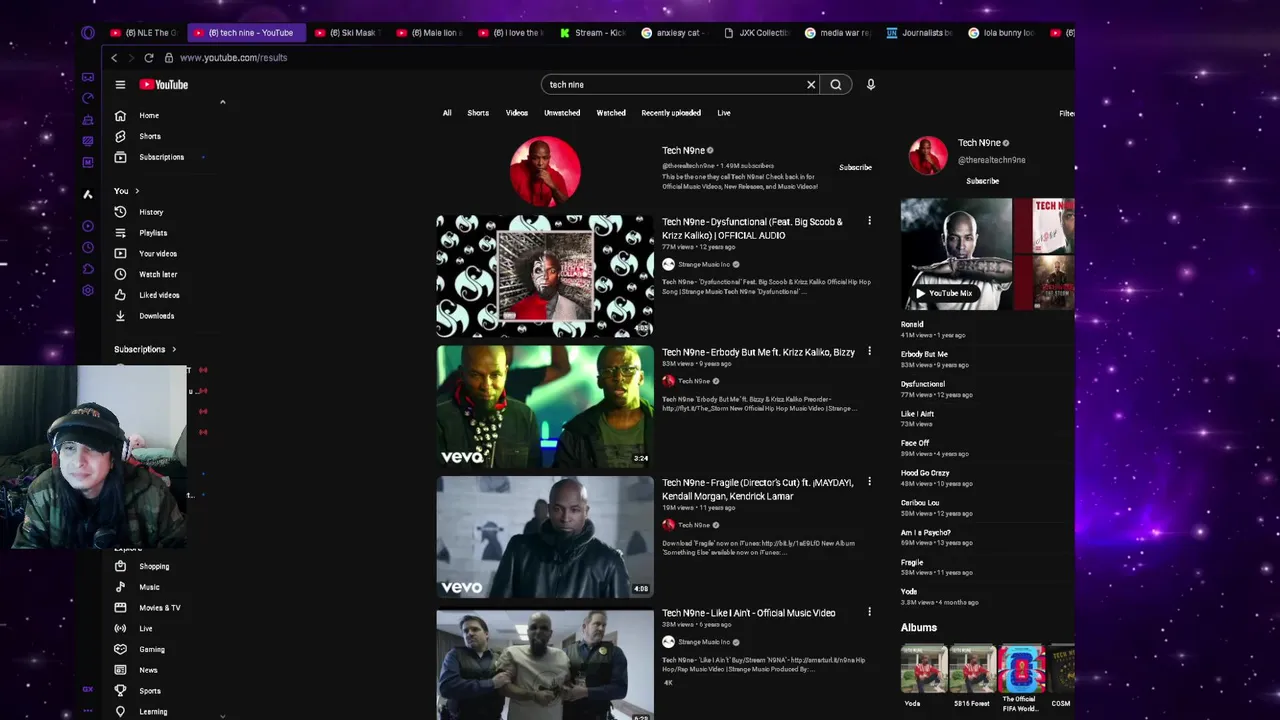This screenshot has width=1280, height=720.
Task: Click the YouTube logo
Action: click(164, 85)
